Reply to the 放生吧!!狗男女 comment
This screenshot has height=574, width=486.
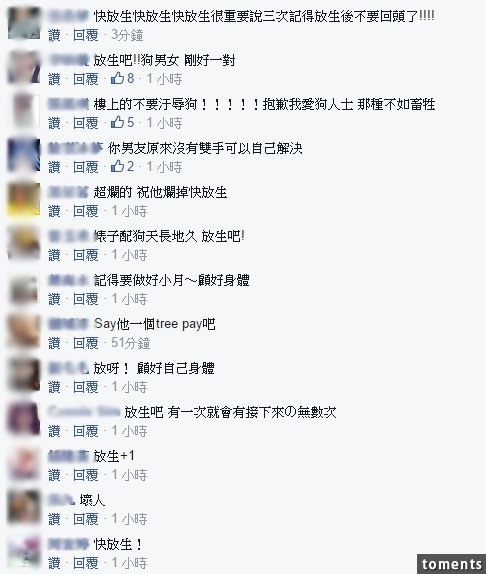[86, 79]
